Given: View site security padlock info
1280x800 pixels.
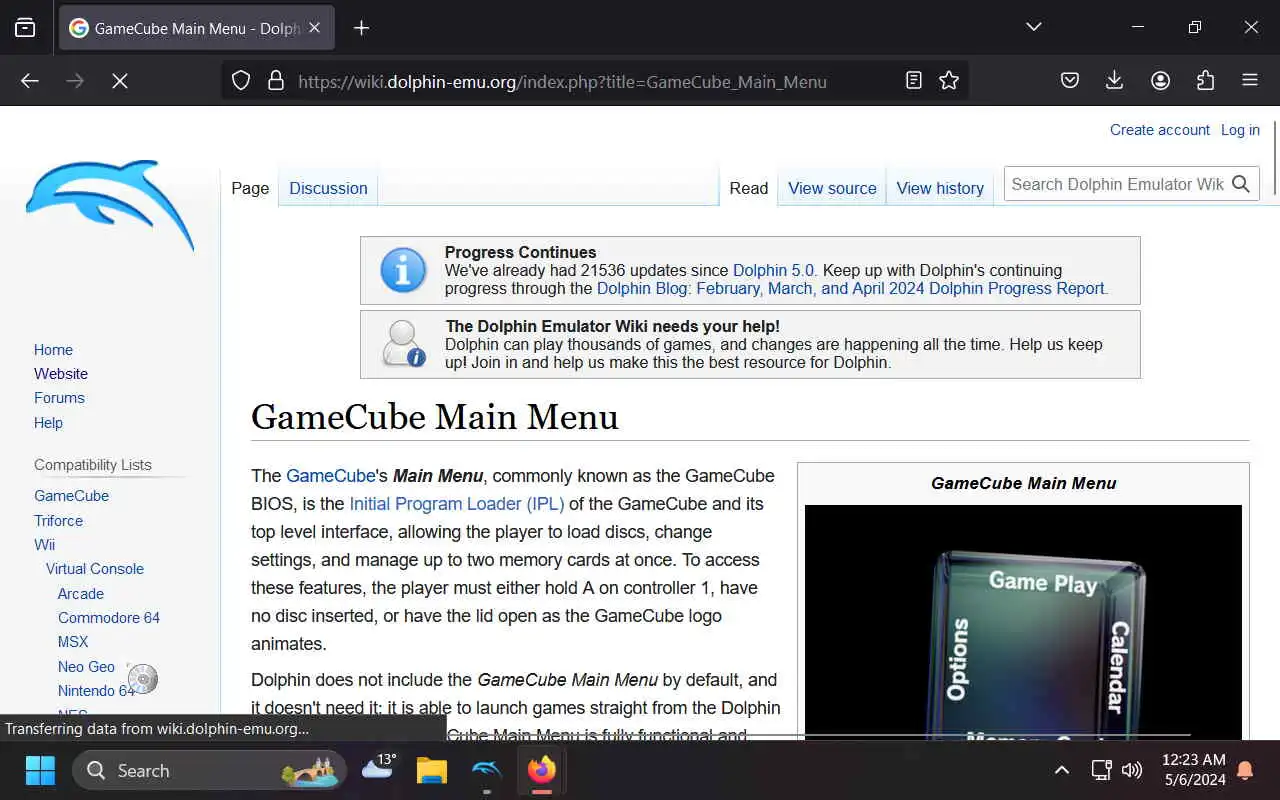Looking at the screenshot, I should [276, 81].
